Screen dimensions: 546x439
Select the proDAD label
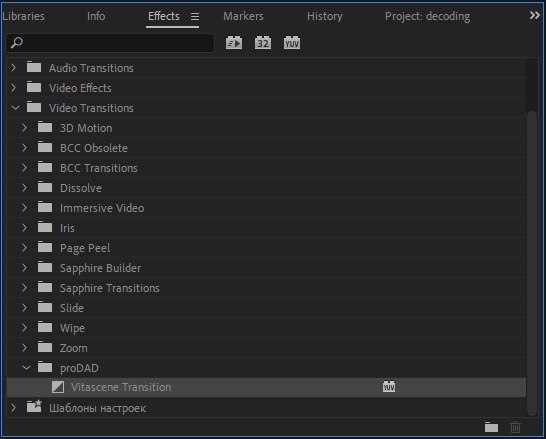[79, 368]
